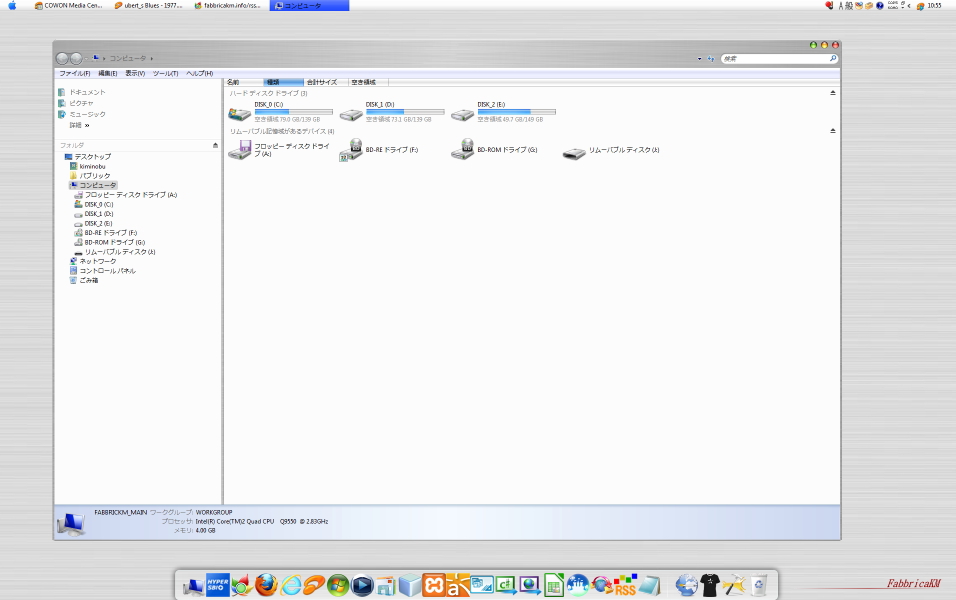Open the RSS reader dock icon
Viewport: 956px width, 600px height.
pos(625,585)
